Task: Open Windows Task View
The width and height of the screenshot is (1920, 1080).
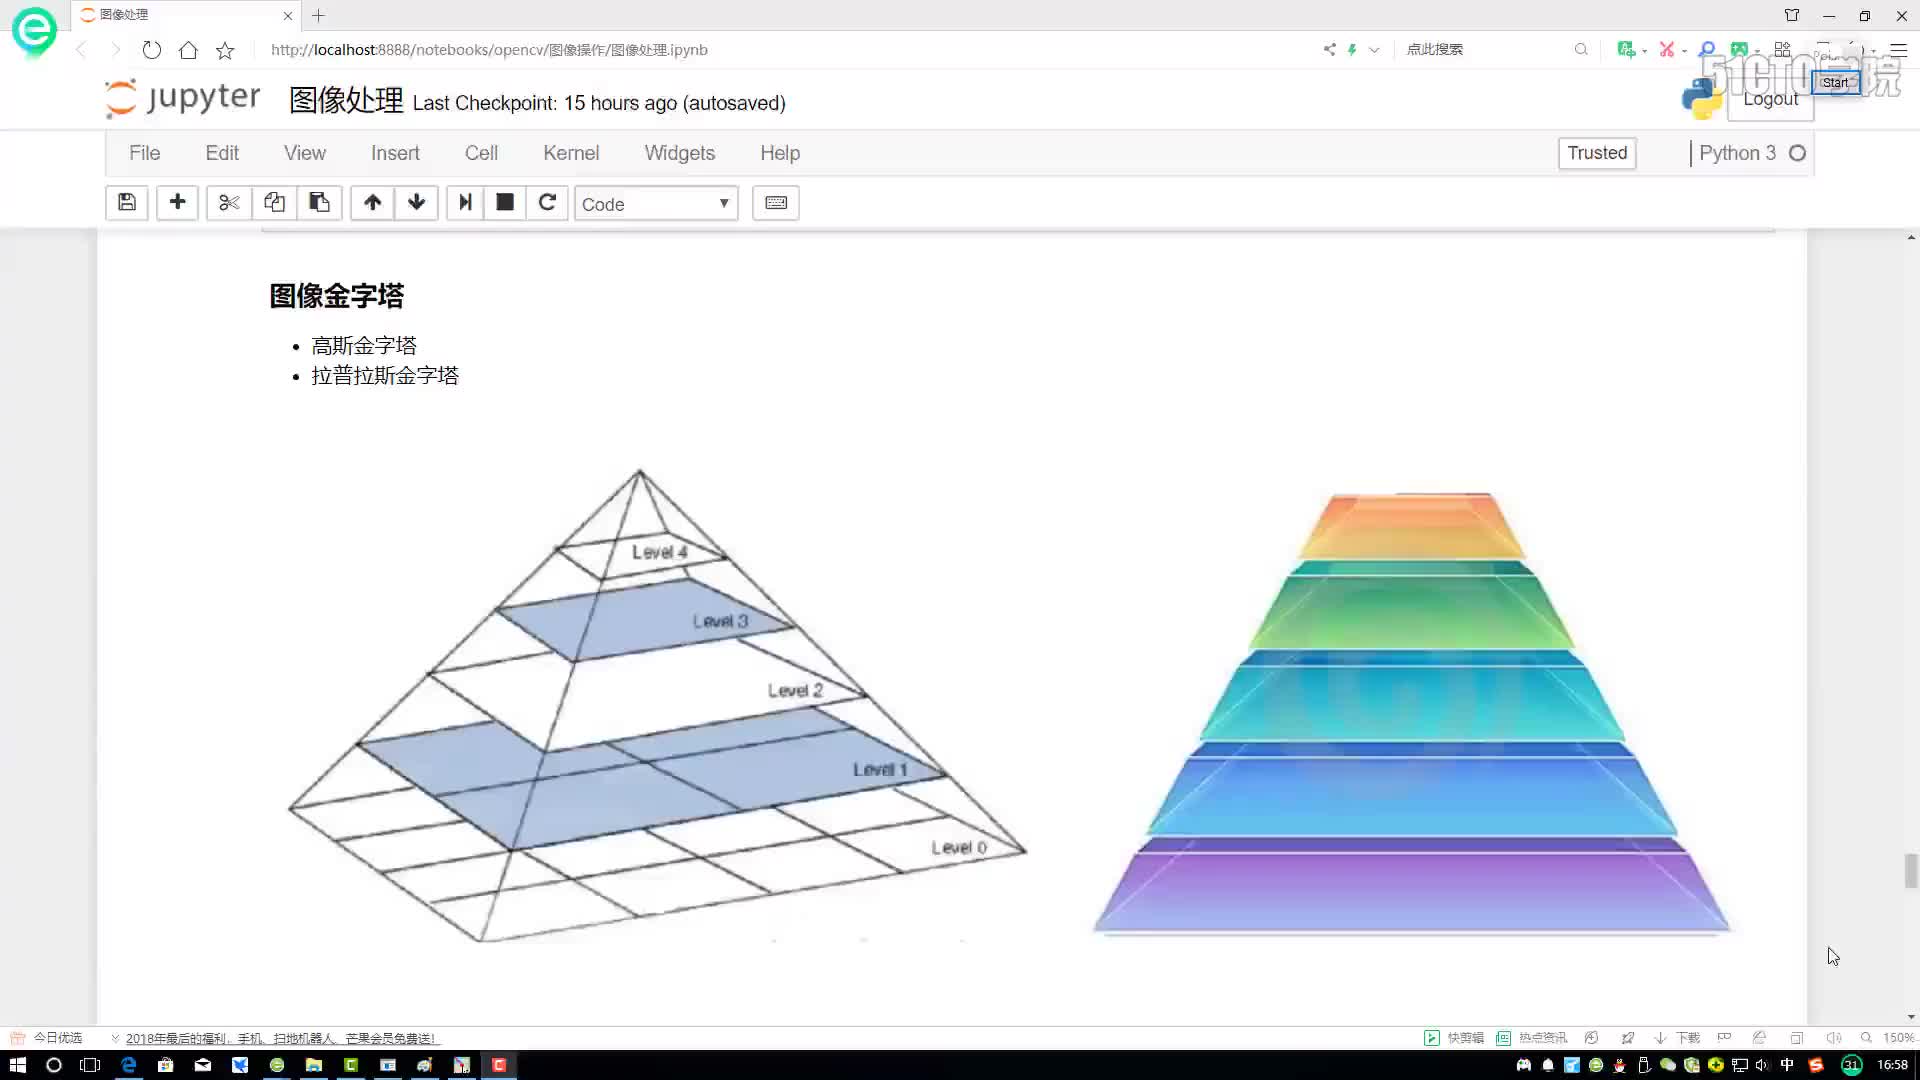Action: point(90,1065)
